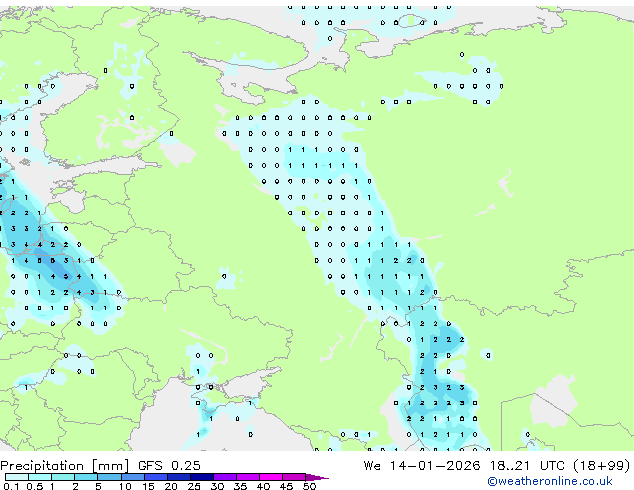Click the 'GFS 0.25' model label
634x490 pixels.
click(x=169, y=466)
